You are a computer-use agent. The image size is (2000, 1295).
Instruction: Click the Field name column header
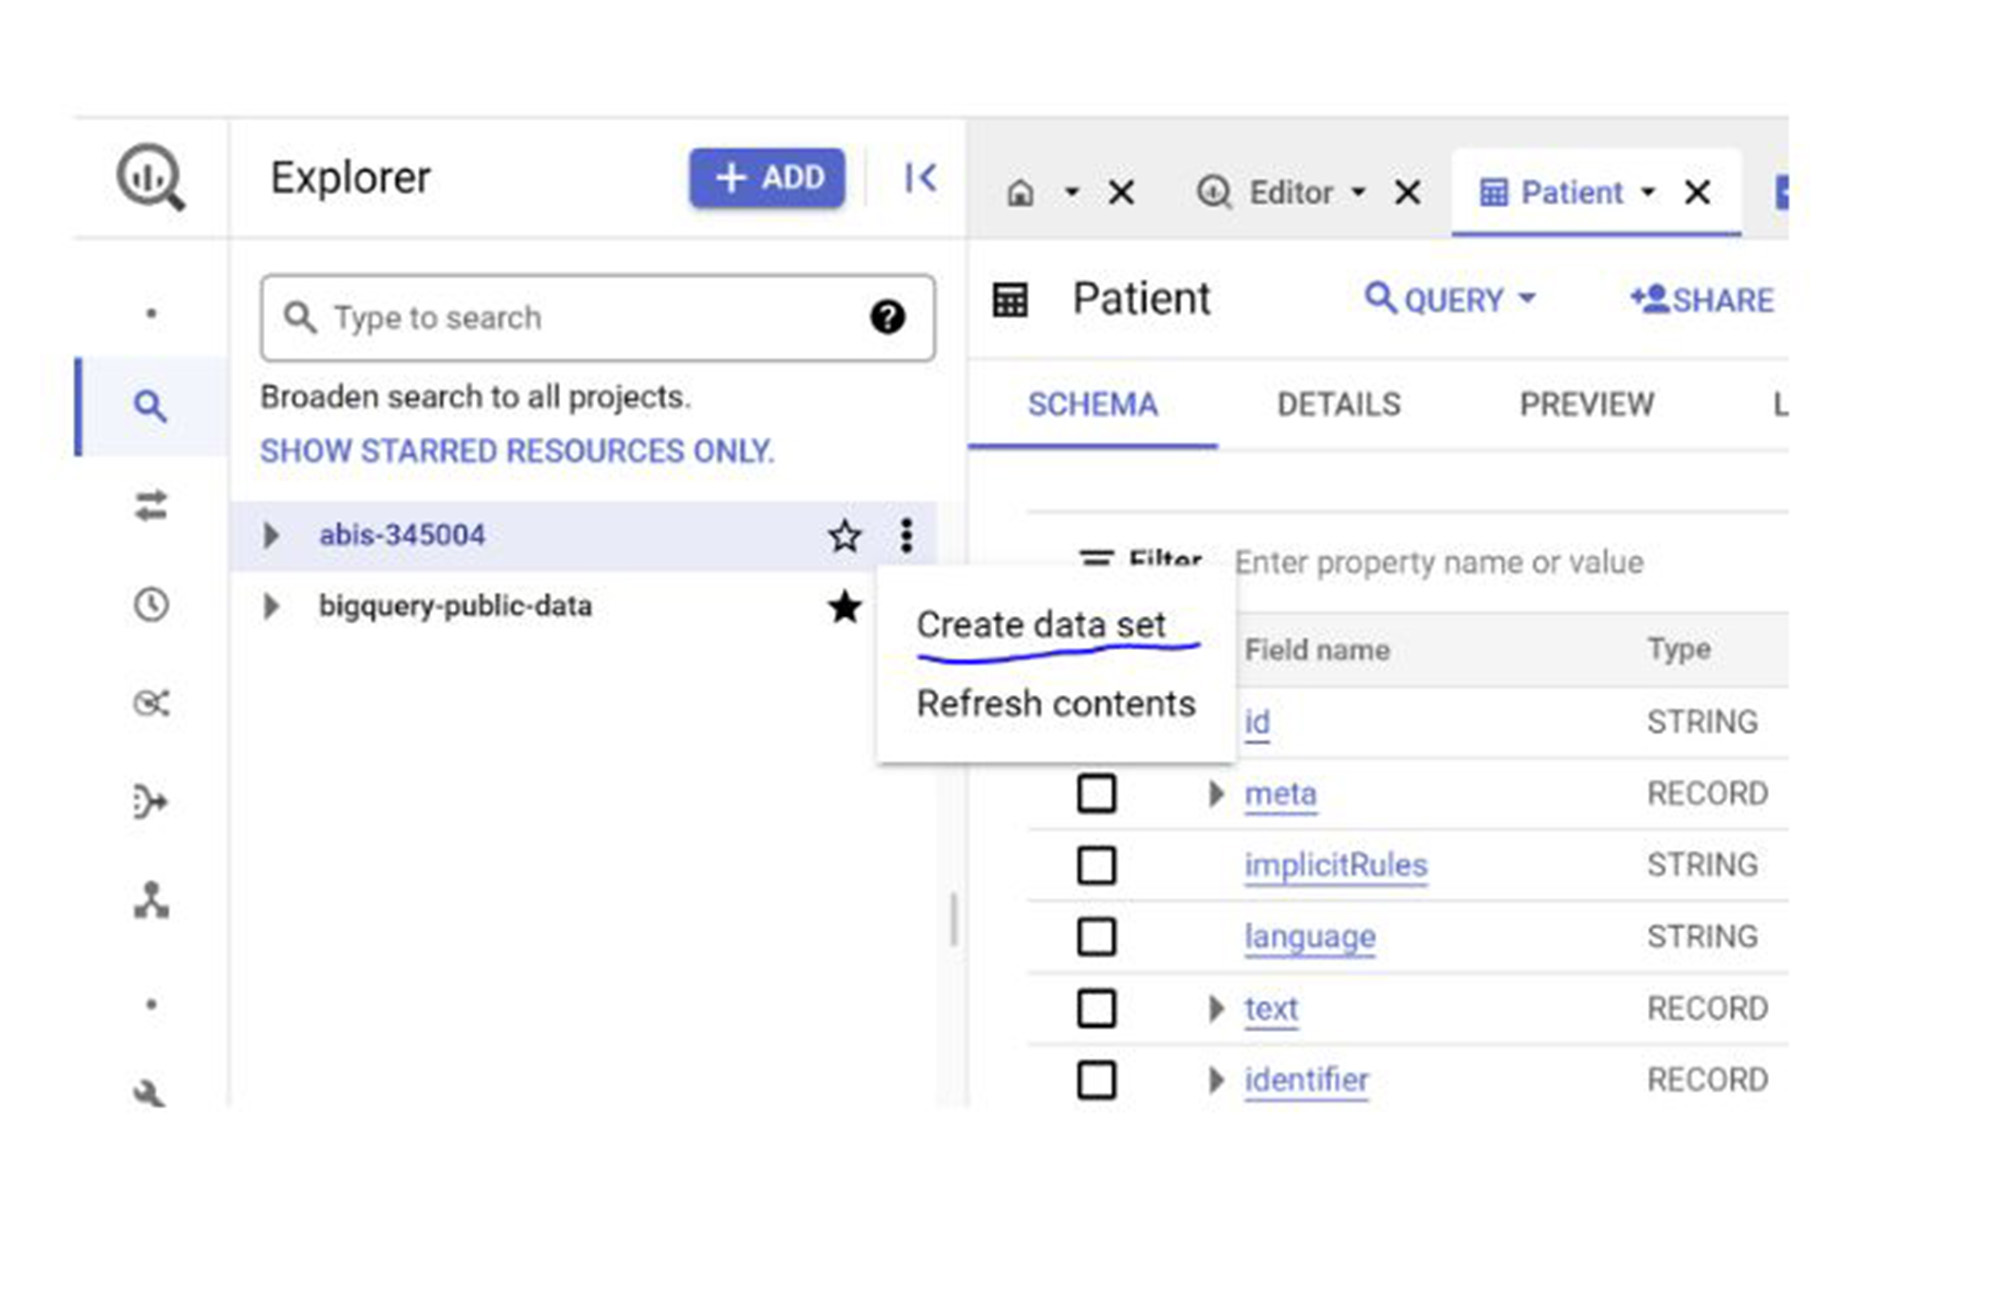point(1317,650)
